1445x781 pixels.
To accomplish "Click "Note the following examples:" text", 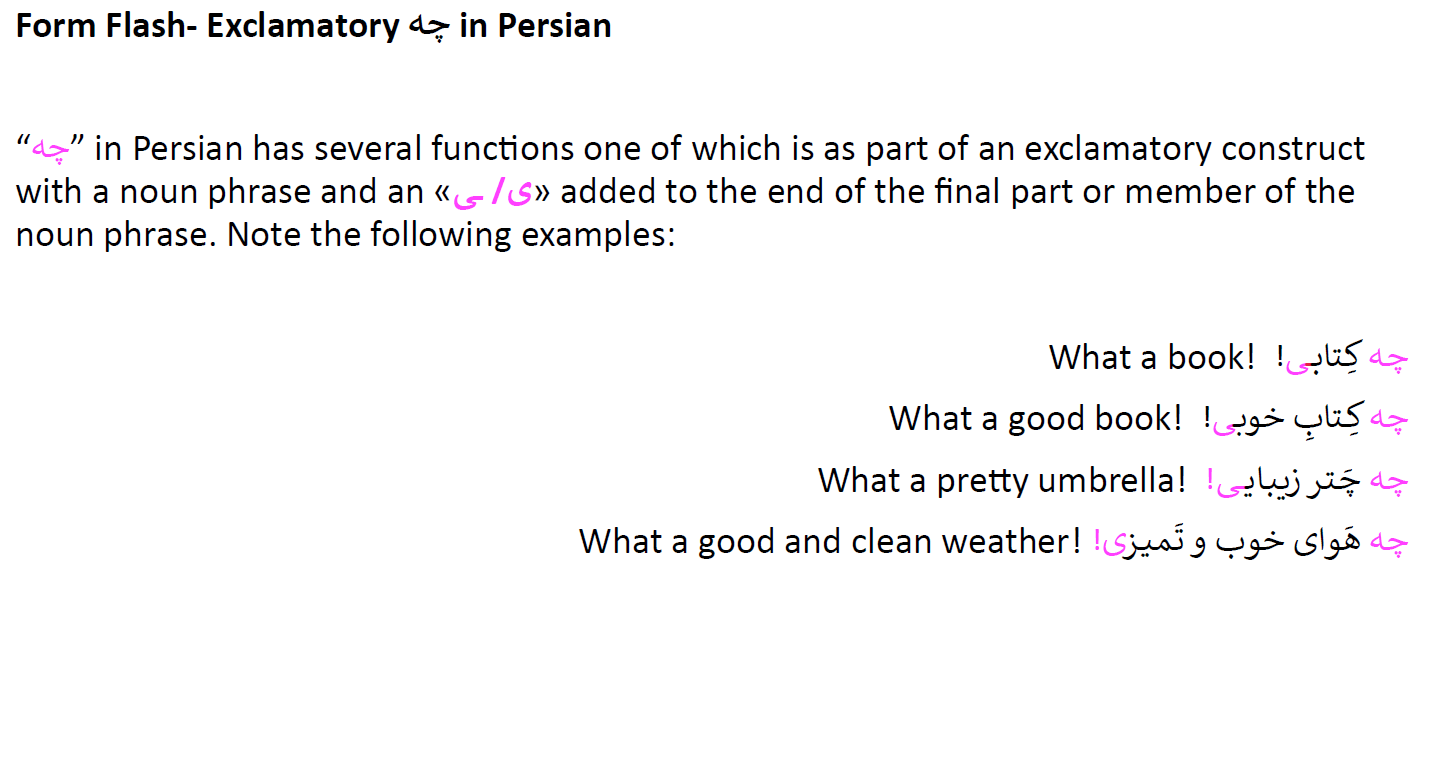I will pos(452,235).
